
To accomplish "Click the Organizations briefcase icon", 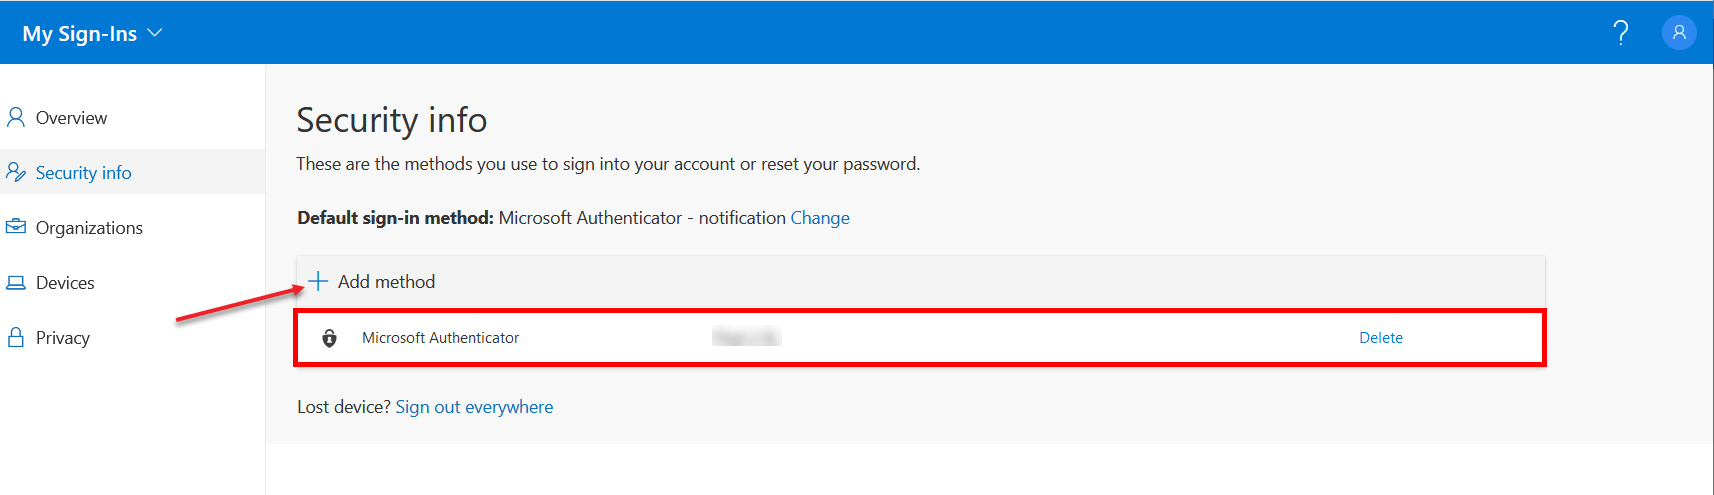I will 16,227.
